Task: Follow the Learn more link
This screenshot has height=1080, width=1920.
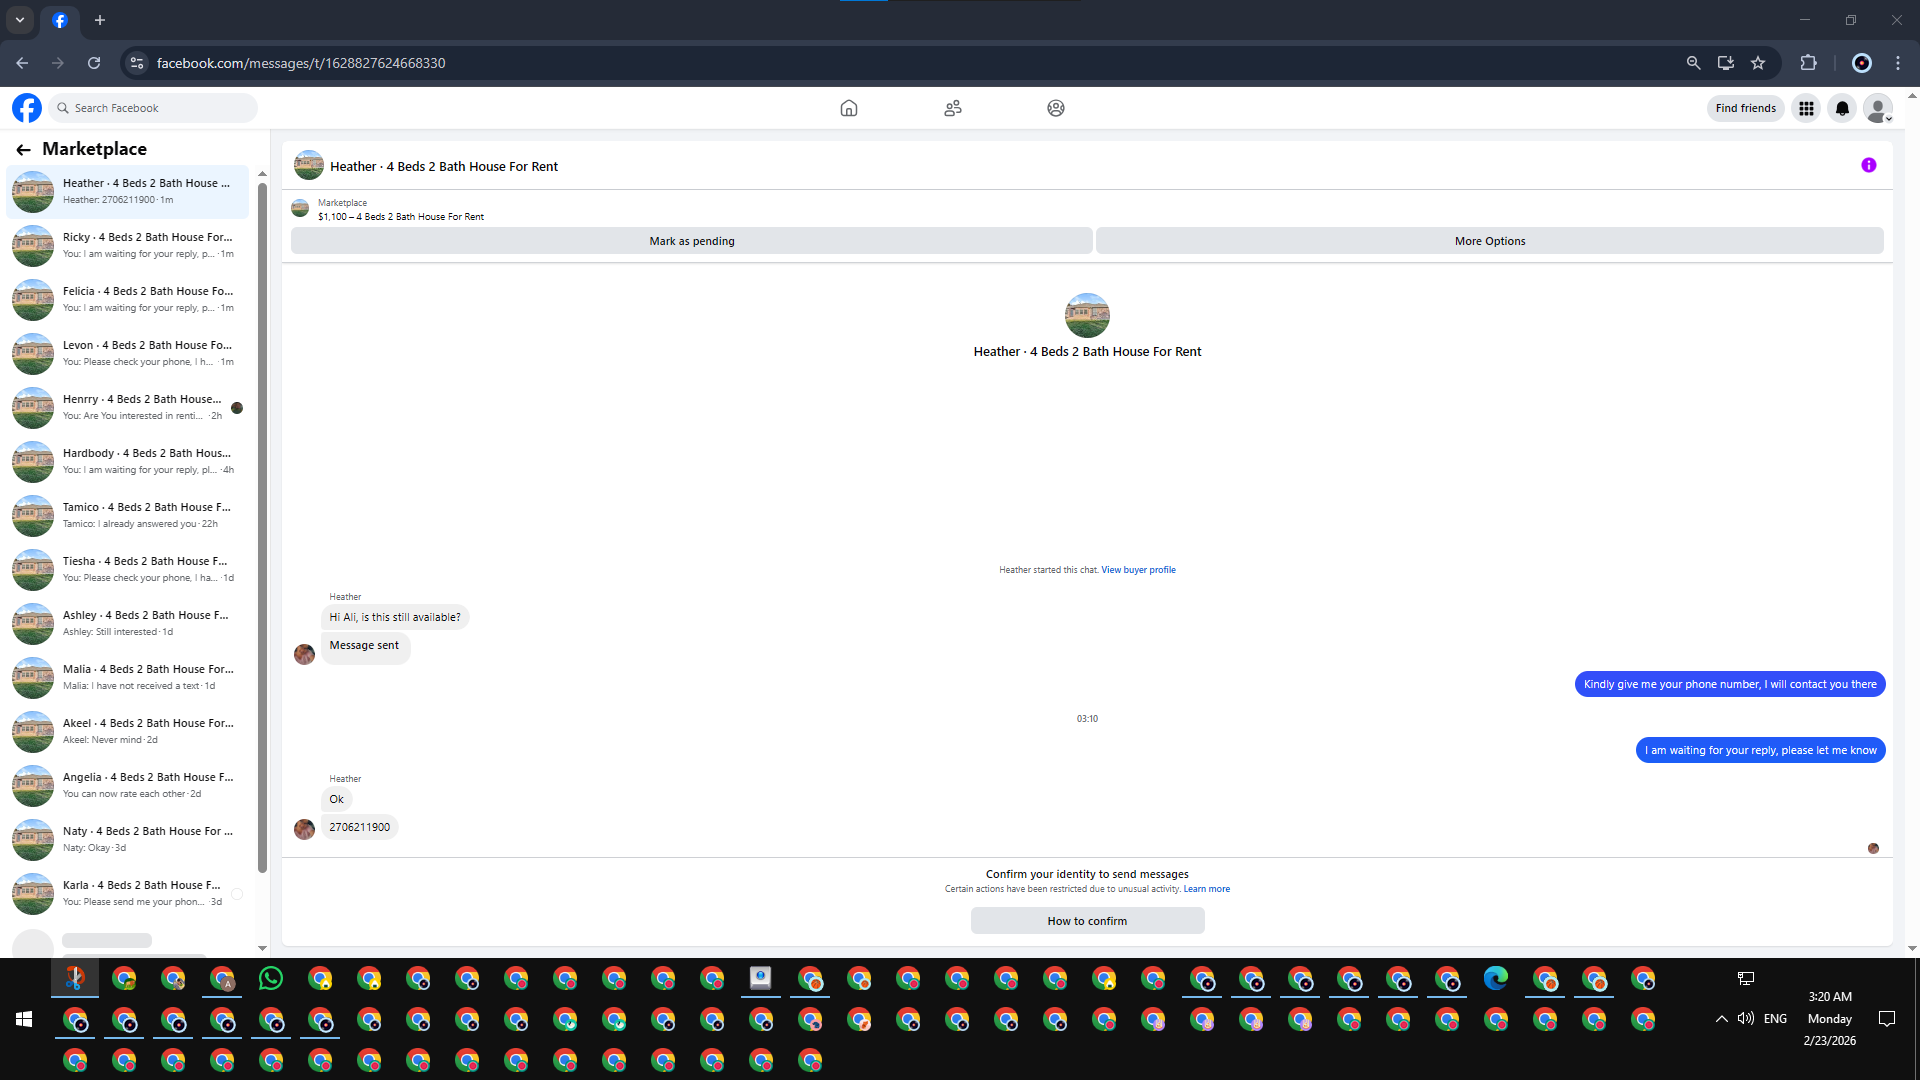Action: [x=1207, y=889]
